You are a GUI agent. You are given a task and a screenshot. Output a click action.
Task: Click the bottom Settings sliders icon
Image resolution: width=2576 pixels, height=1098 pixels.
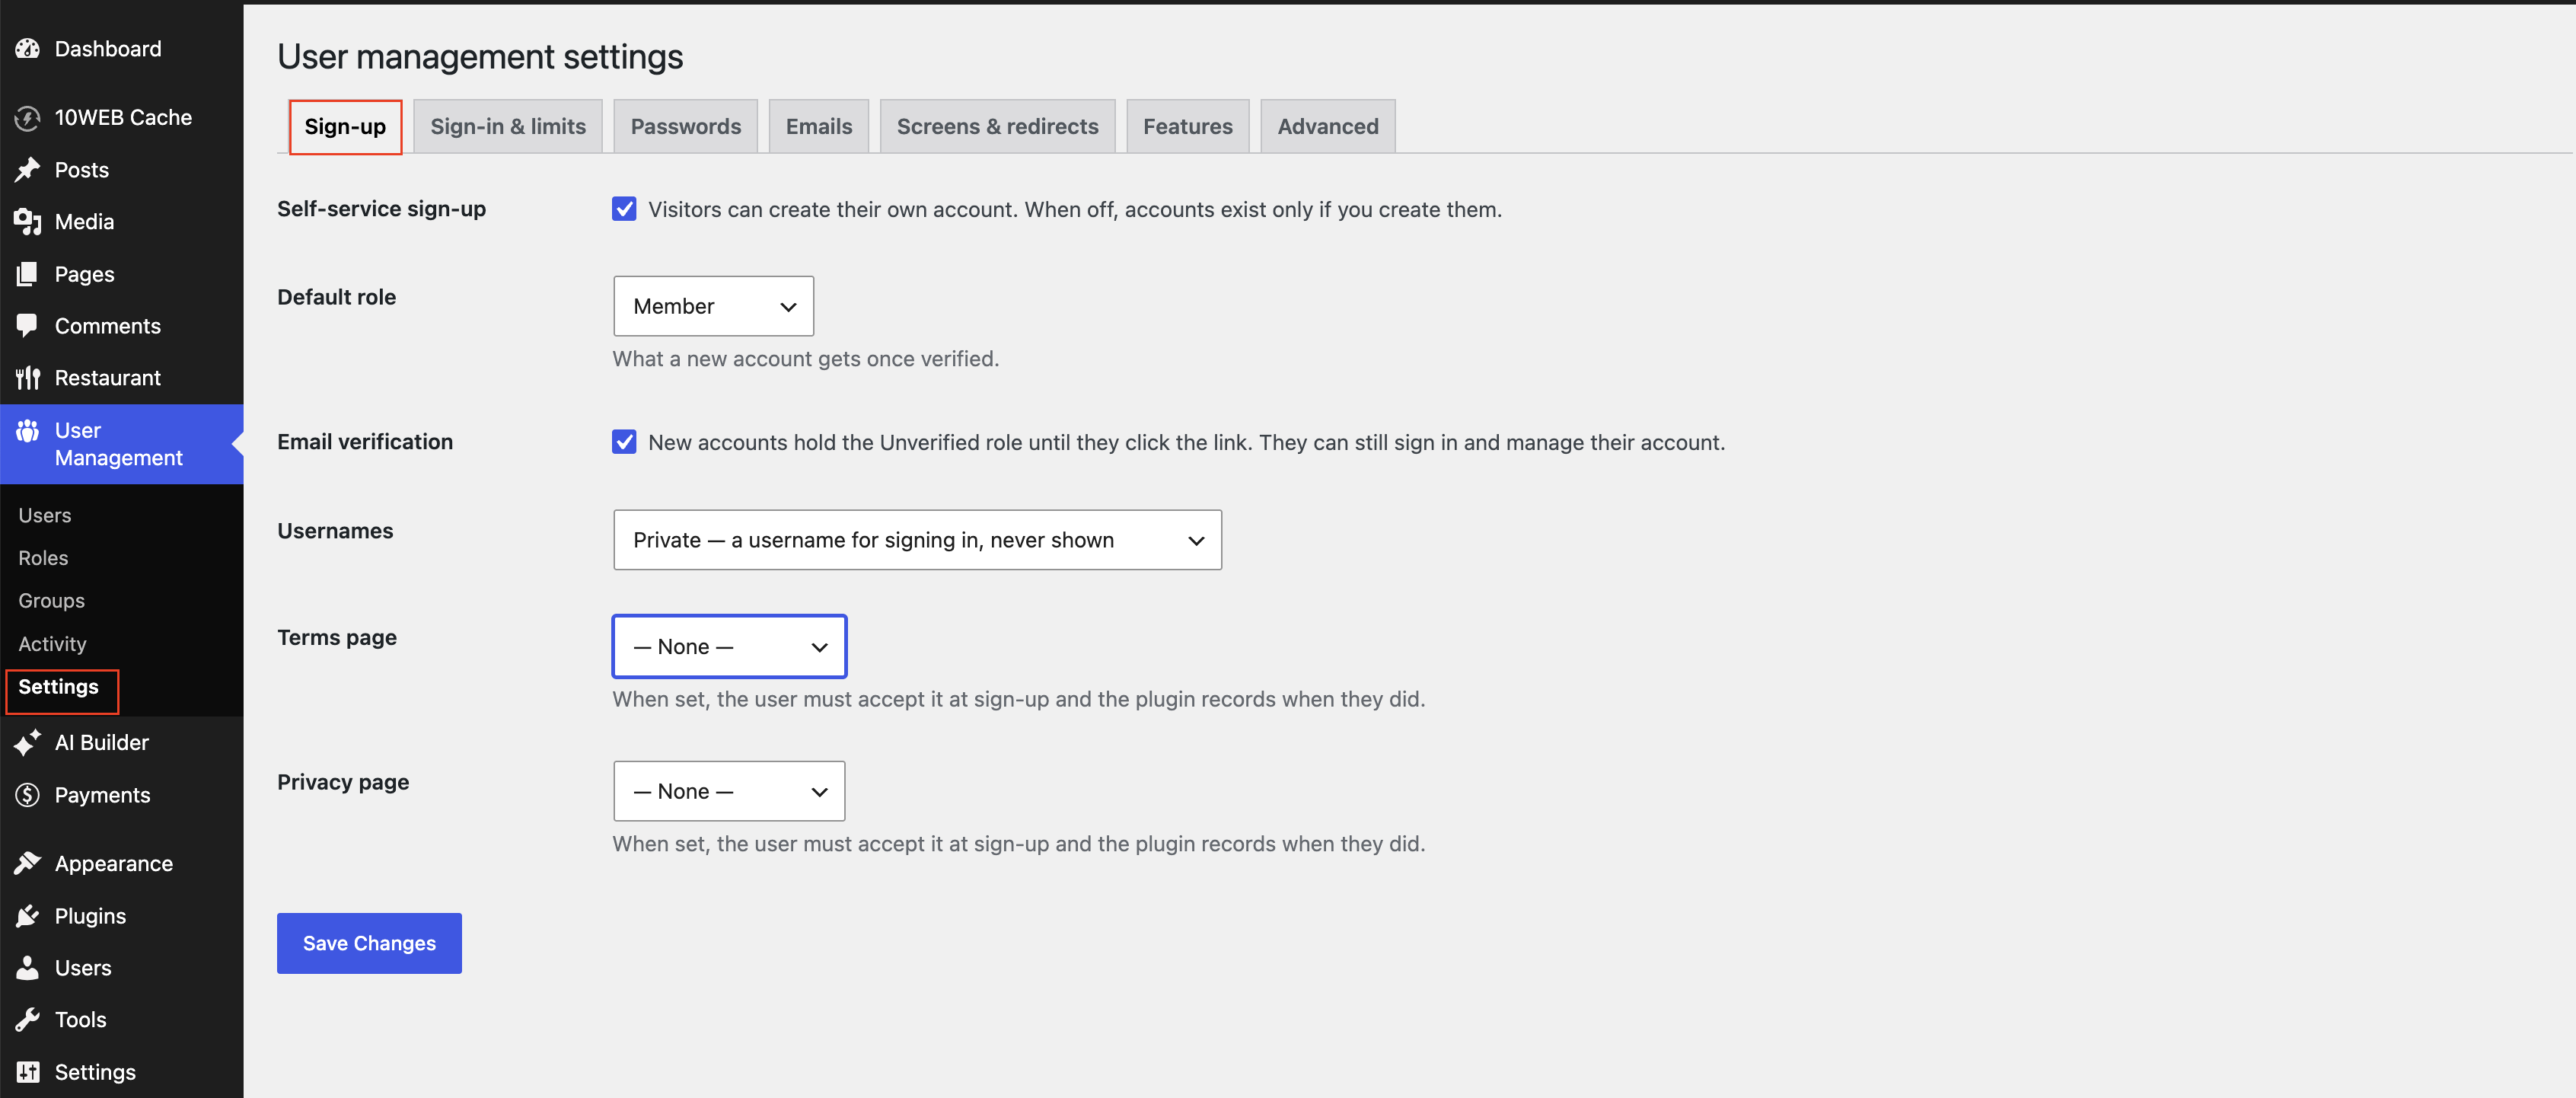click(x=27, y=1072)
